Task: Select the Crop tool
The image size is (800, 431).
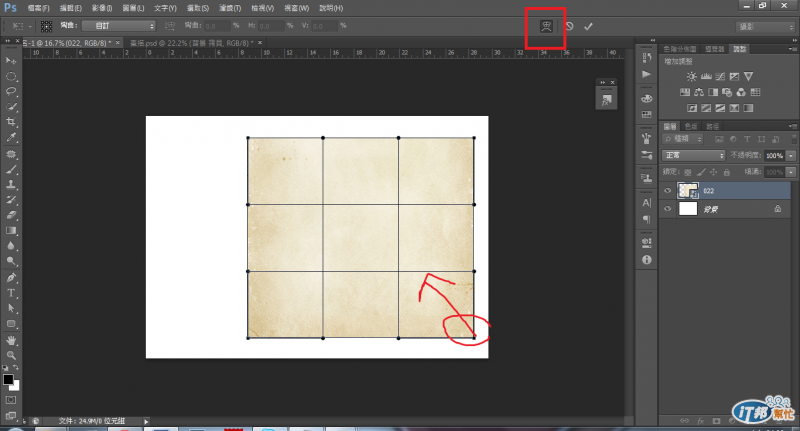Action: pyautogui.click(x=11, y=122)
